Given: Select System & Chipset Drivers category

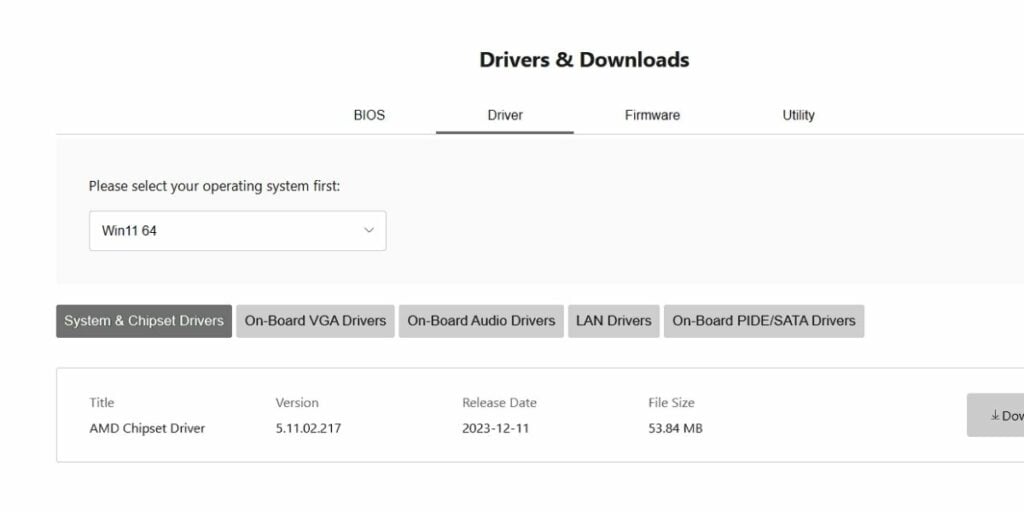Looking at the screenshot, I should click(x=144, y=321).
